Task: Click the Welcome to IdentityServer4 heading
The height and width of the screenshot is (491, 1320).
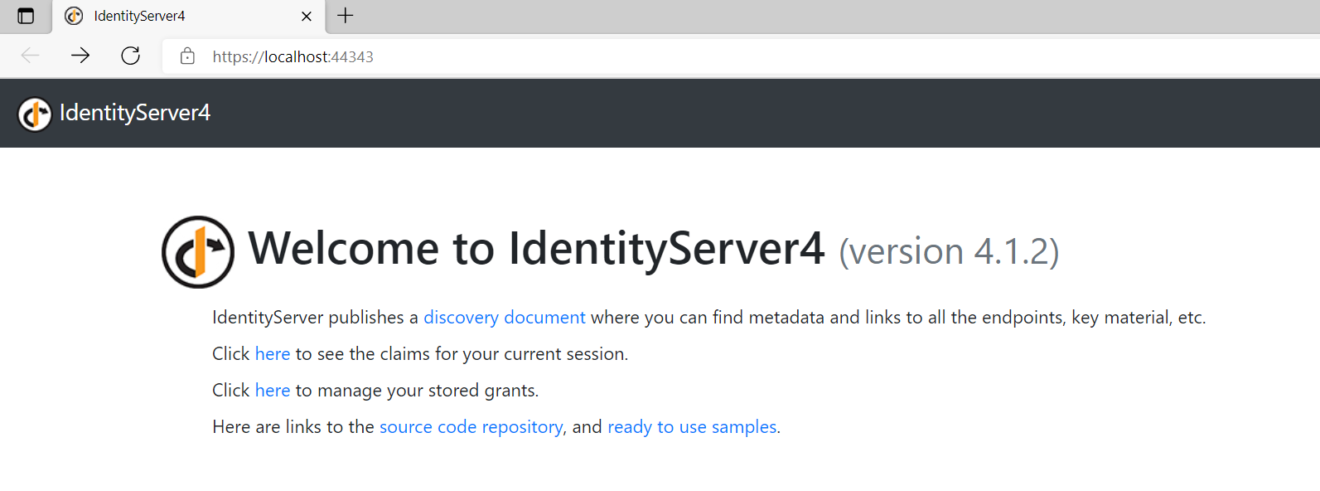Action: point(536,250)
